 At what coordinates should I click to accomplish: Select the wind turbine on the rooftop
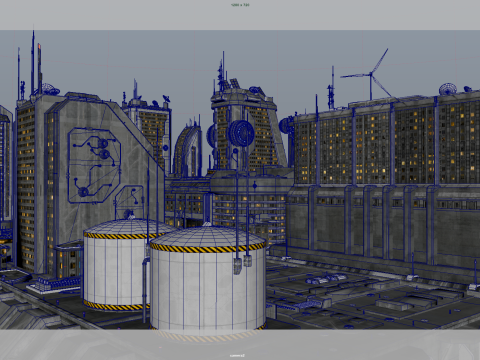(x=370, y=75)
